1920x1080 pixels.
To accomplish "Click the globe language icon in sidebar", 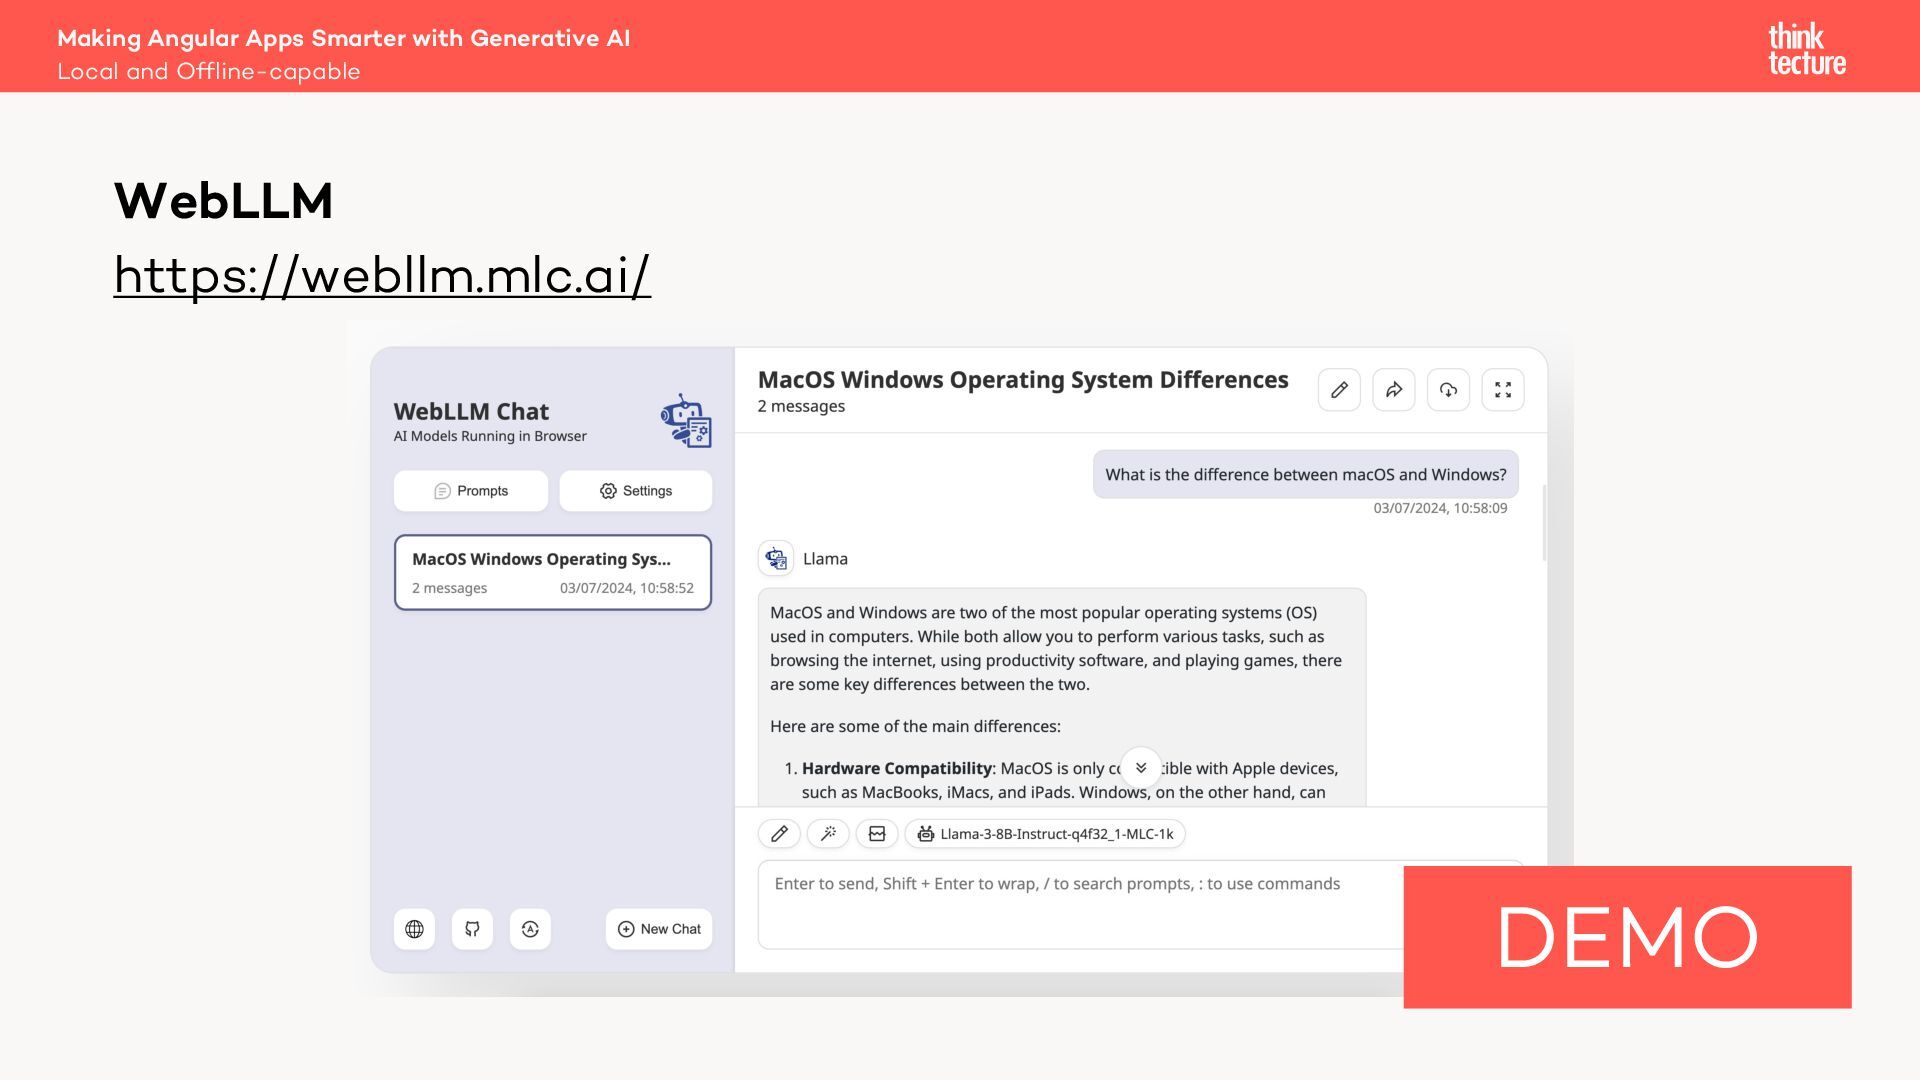I will (x=414, y=929).
